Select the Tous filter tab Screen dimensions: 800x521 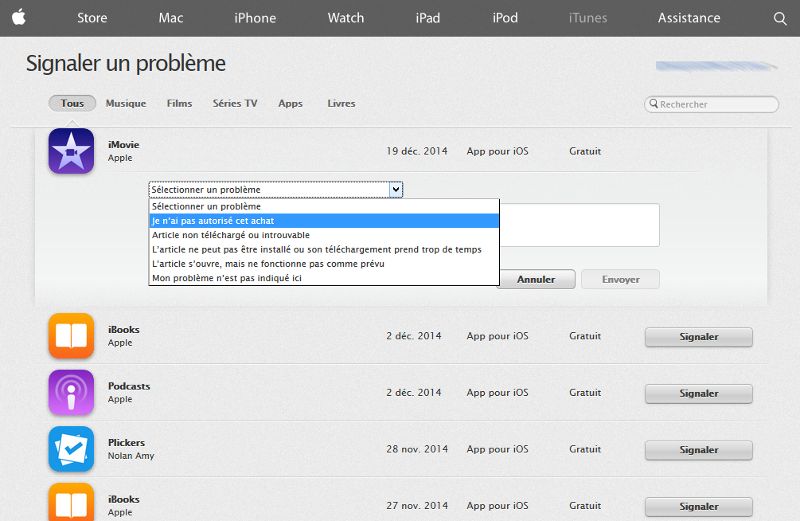click(72, 103)
